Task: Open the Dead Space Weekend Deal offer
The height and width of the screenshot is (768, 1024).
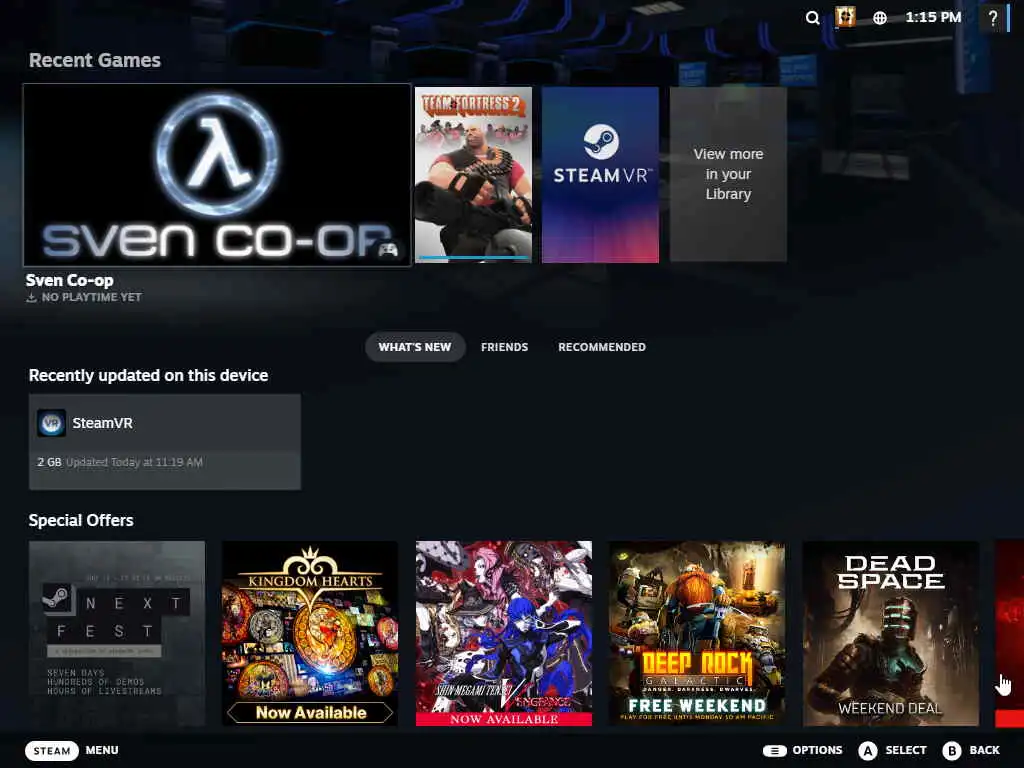Action: click(891, 633)
